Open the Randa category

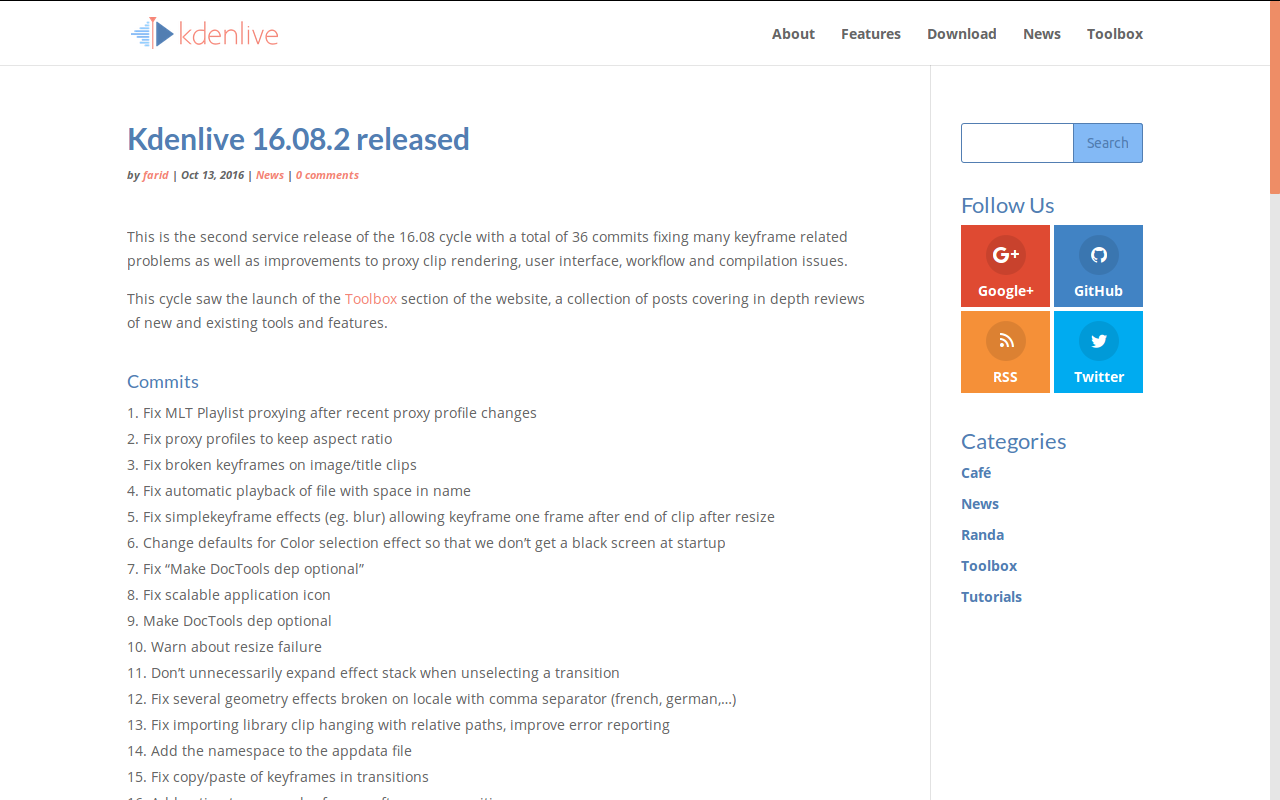[982, 535]
